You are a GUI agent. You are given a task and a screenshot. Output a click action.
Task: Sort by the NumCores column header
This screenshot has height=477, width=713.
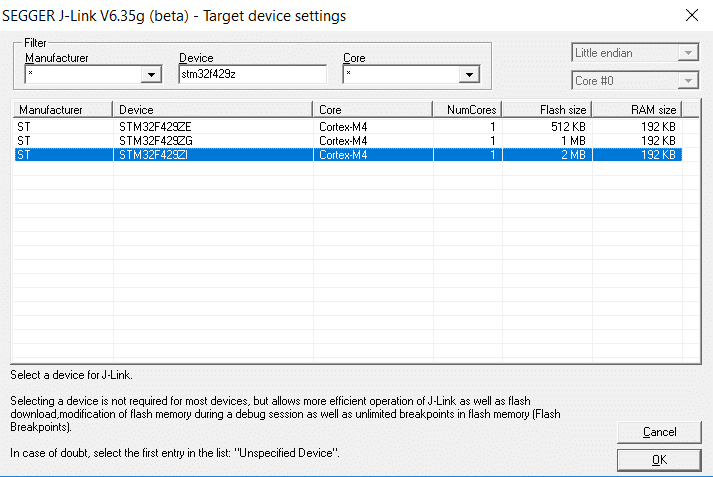pos(467,109)
